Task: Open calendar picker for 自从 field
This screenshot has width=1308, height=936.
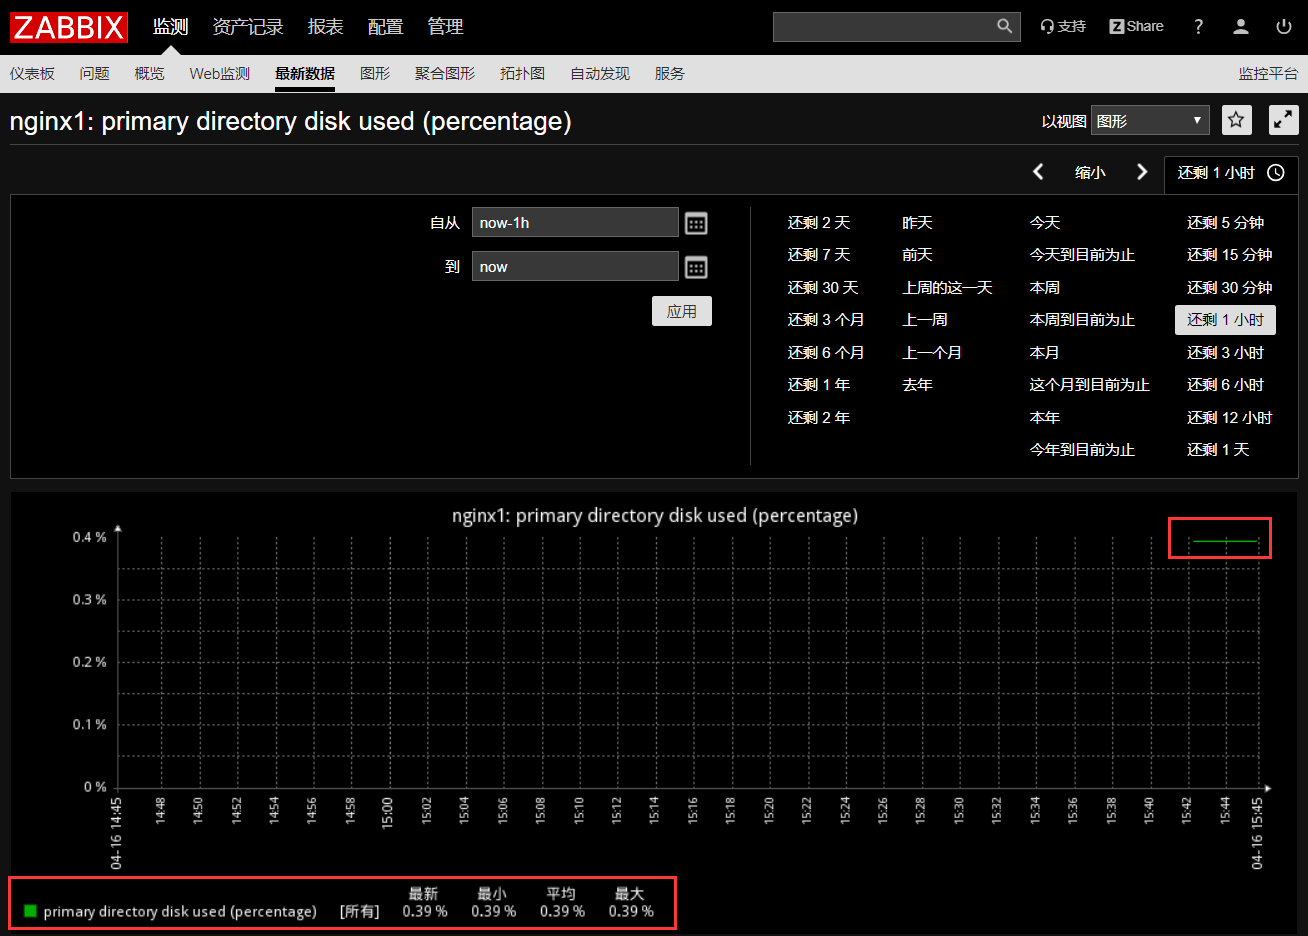Action: (x=696, y=223)
